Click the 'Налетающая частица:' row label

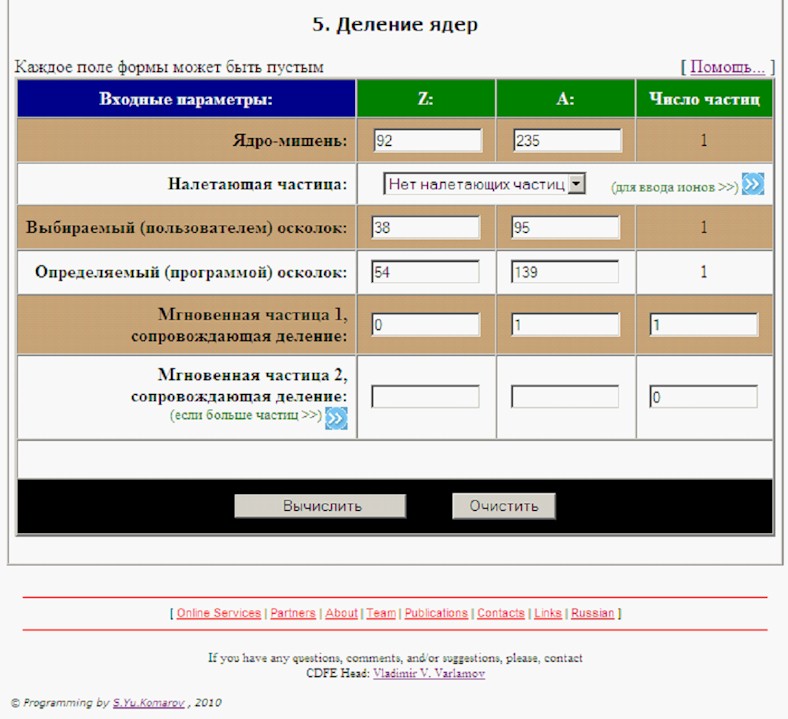pos(257,184)
